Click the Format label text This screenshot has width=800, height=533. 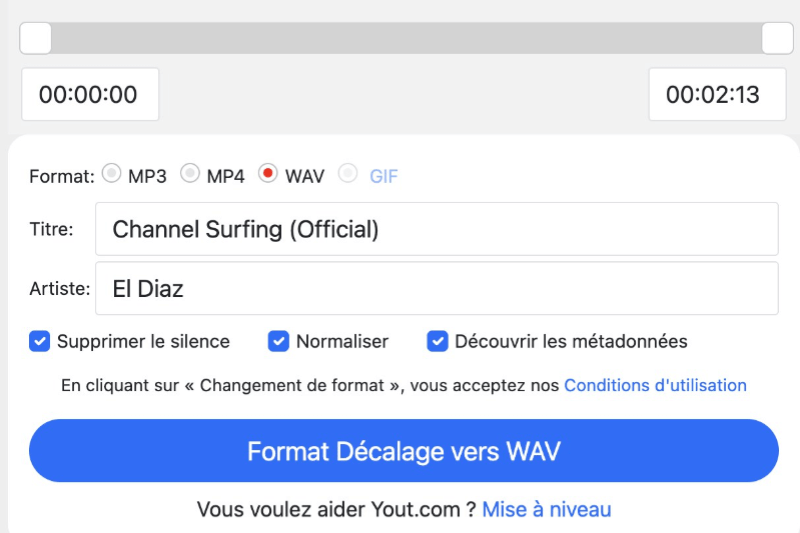[x=62, y=176]
